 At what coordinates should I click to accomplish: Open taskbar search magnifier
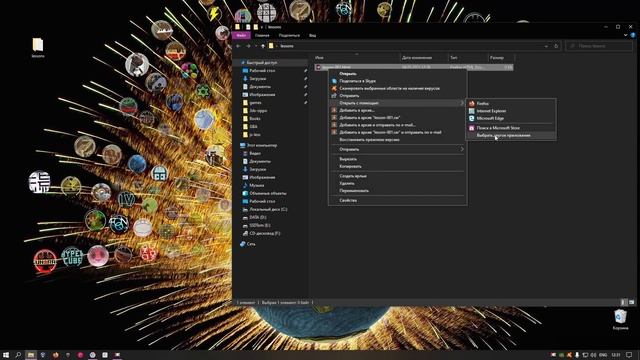point(18,355)
